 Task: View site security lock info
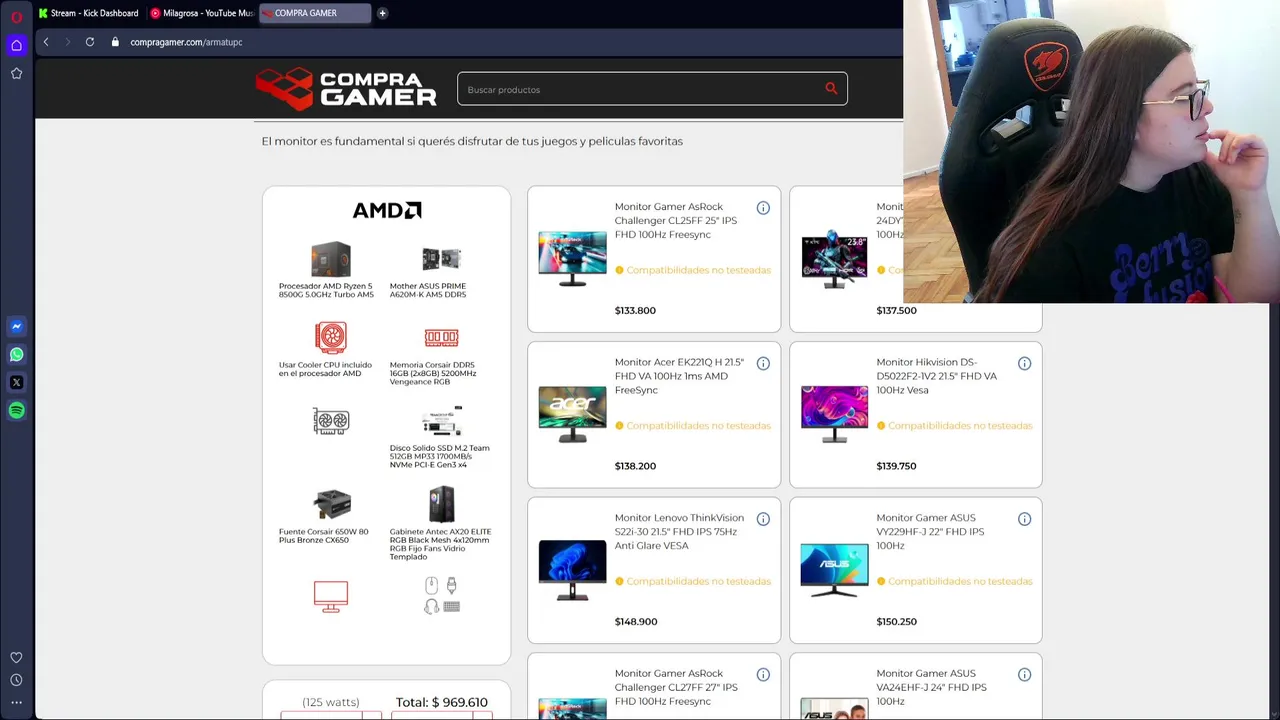coord(115,42)
